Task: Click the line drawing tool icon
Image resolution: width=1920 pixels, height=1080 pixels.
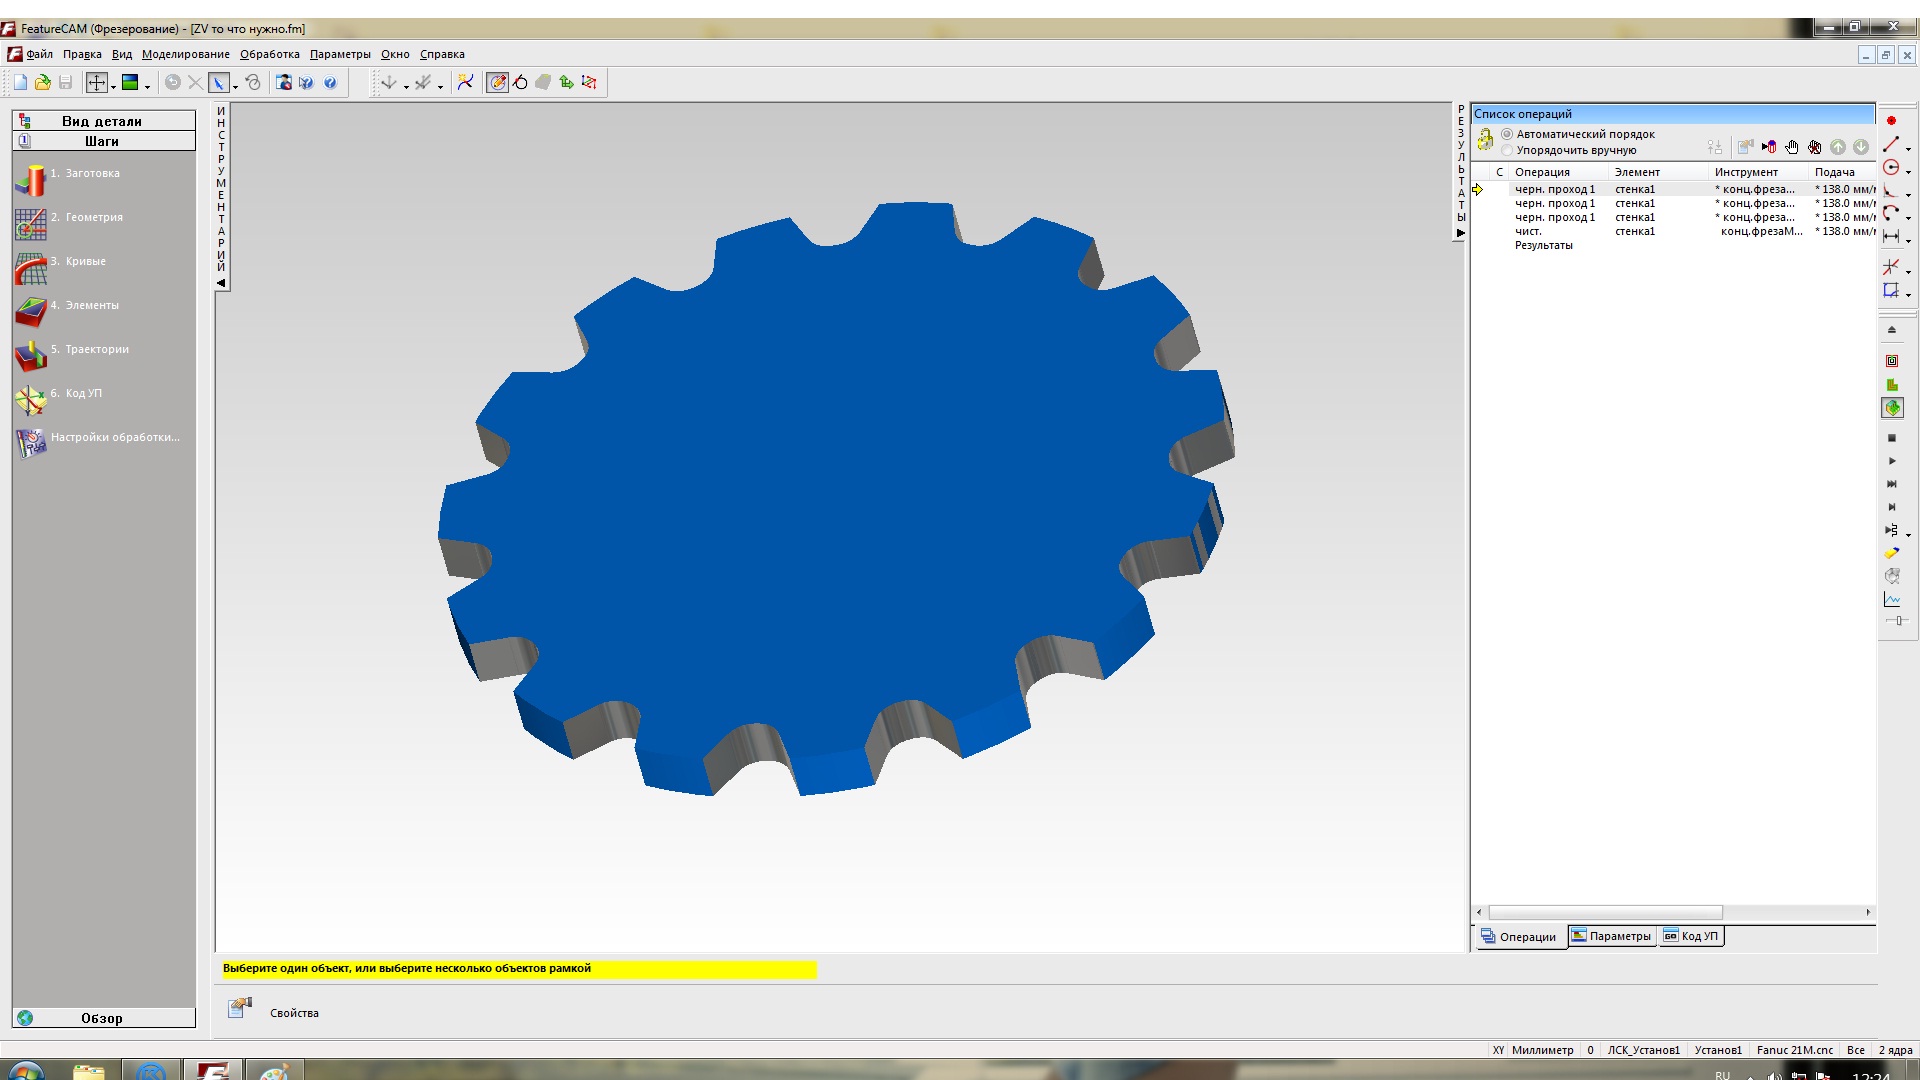Action: [1891, 145]
